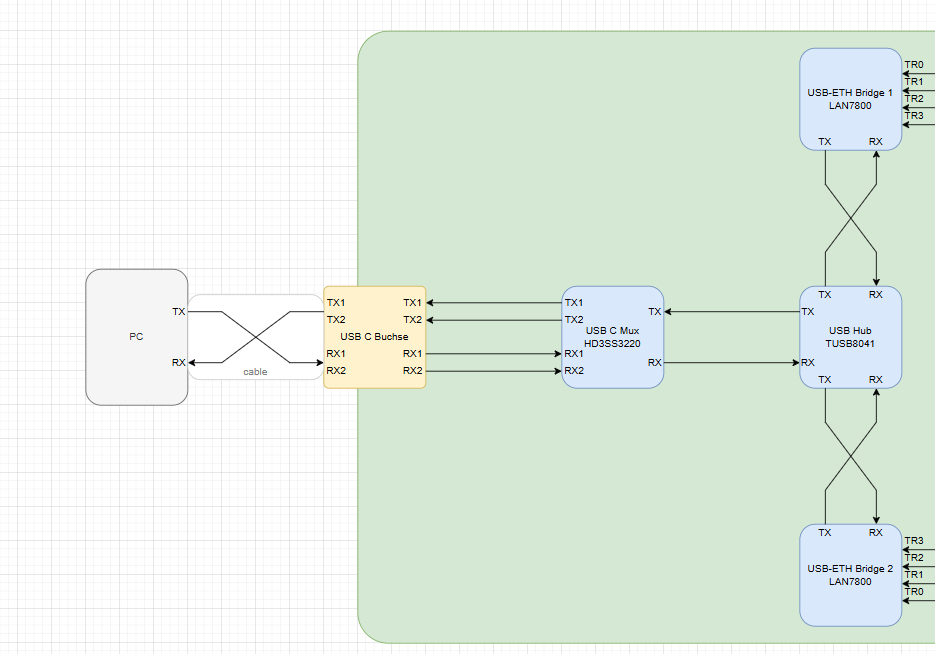
Task: Click the RX2 port label on the USB C Mux
Action: tap(575, 369)
